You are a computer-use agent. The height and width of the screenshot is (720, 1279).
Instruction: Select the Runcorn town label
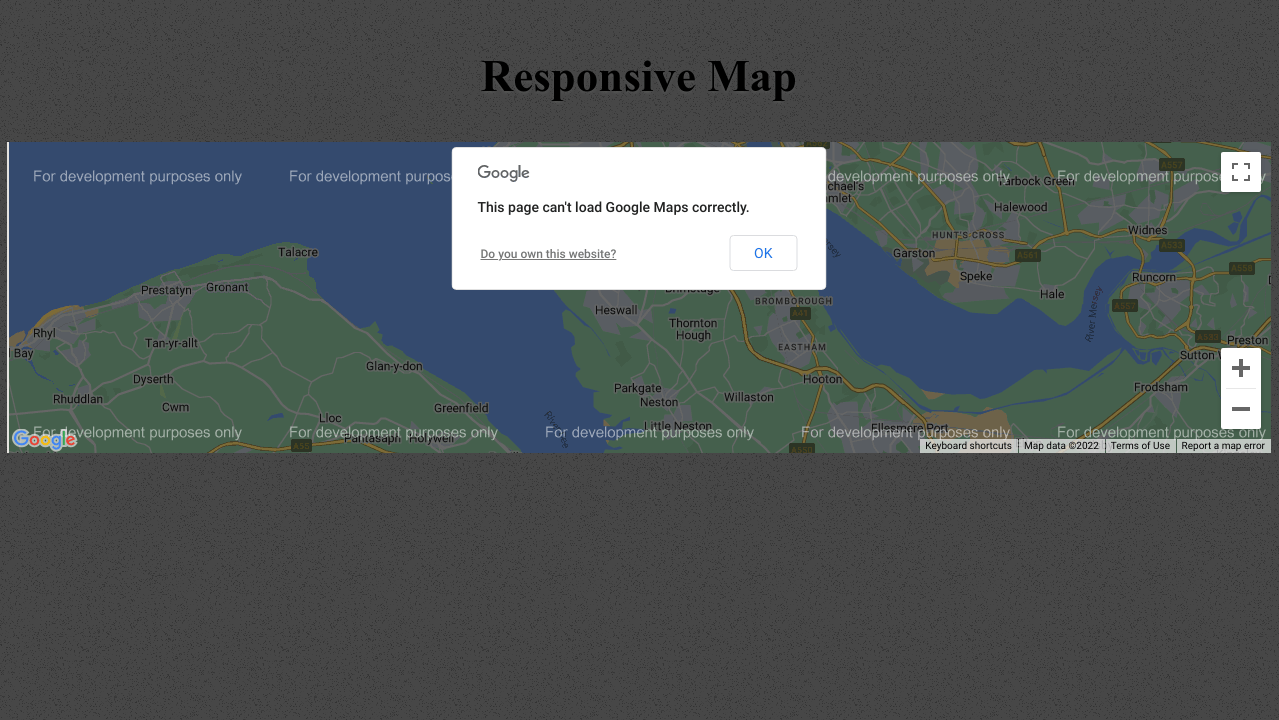coord(1154,277)
